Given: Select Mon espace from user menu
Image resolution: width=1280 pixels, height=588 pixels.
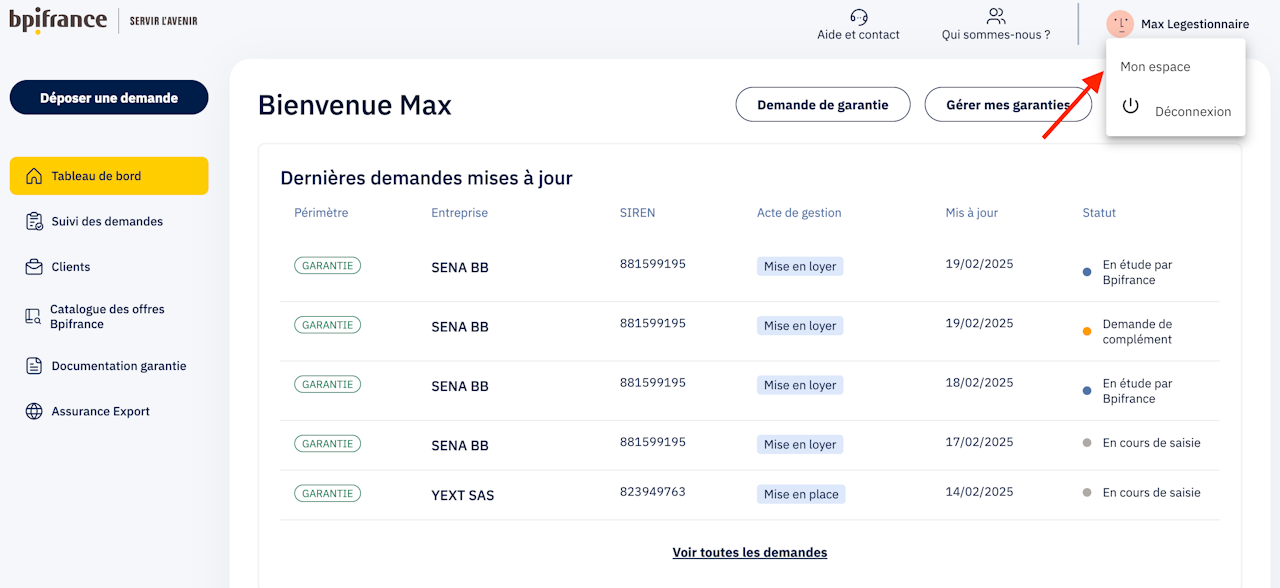Looking at the screenshot, I should tap(1155, 67).
